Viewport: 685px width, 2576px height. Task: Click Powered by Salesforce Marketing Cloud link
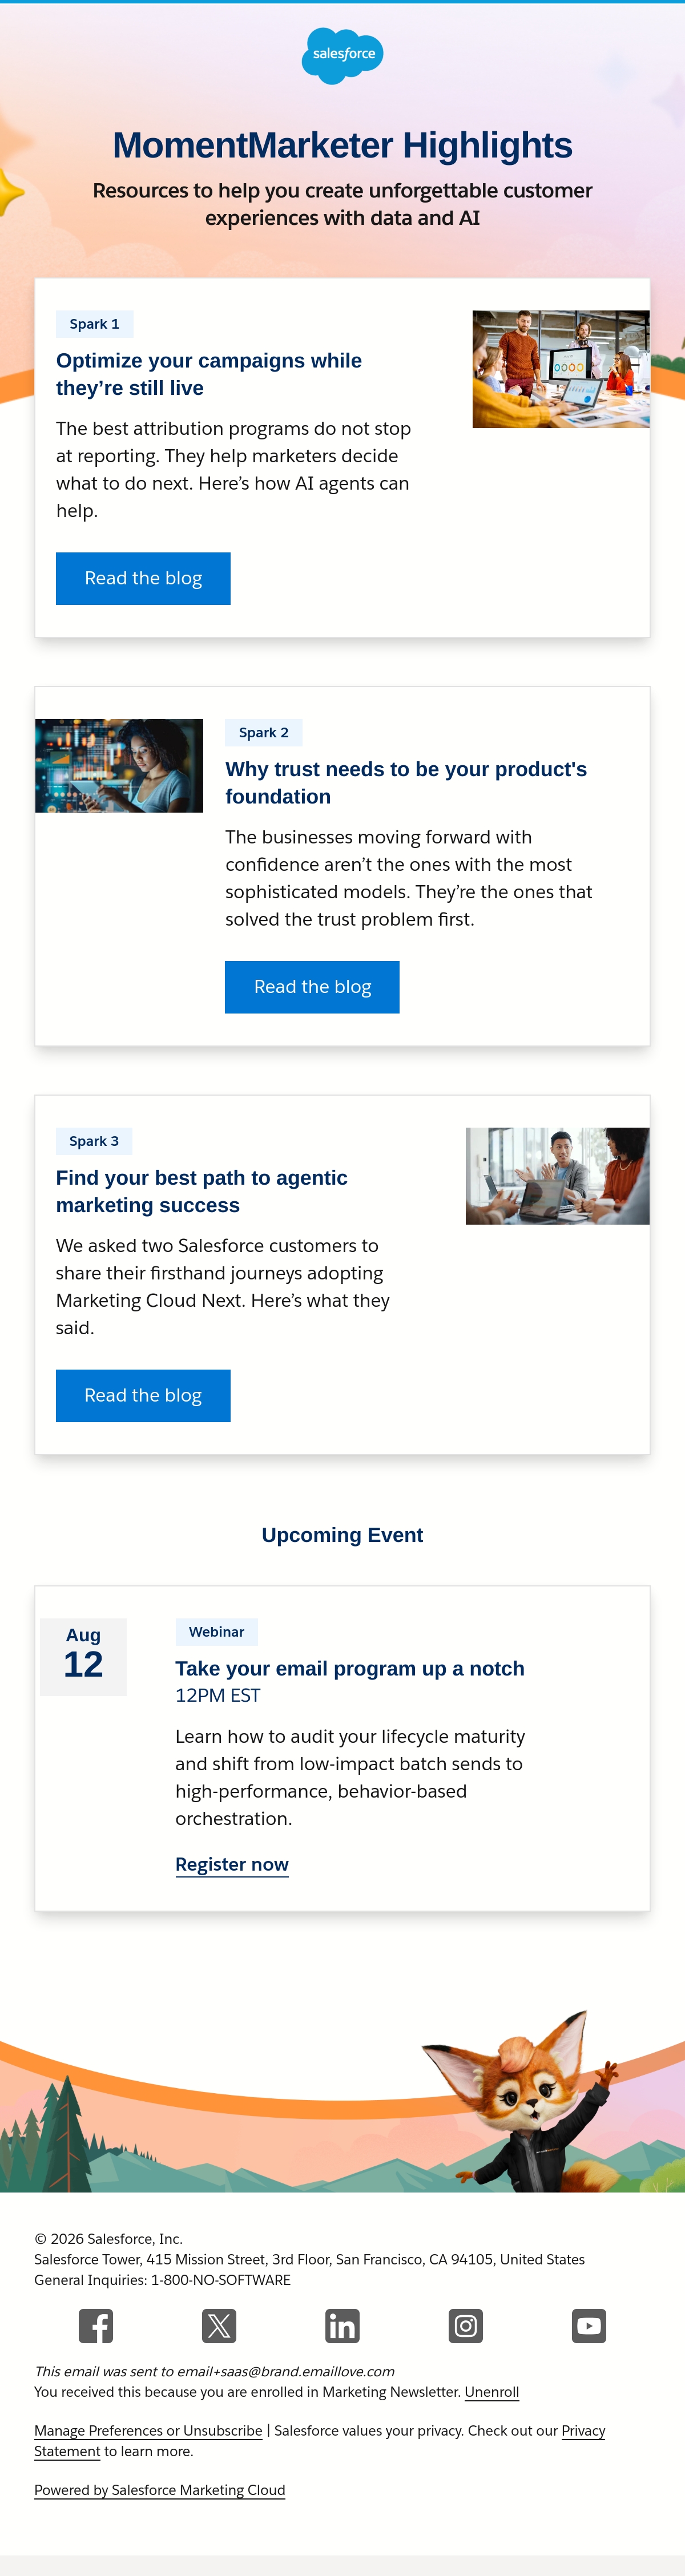pyautogui.click(x=160, y=2490)
